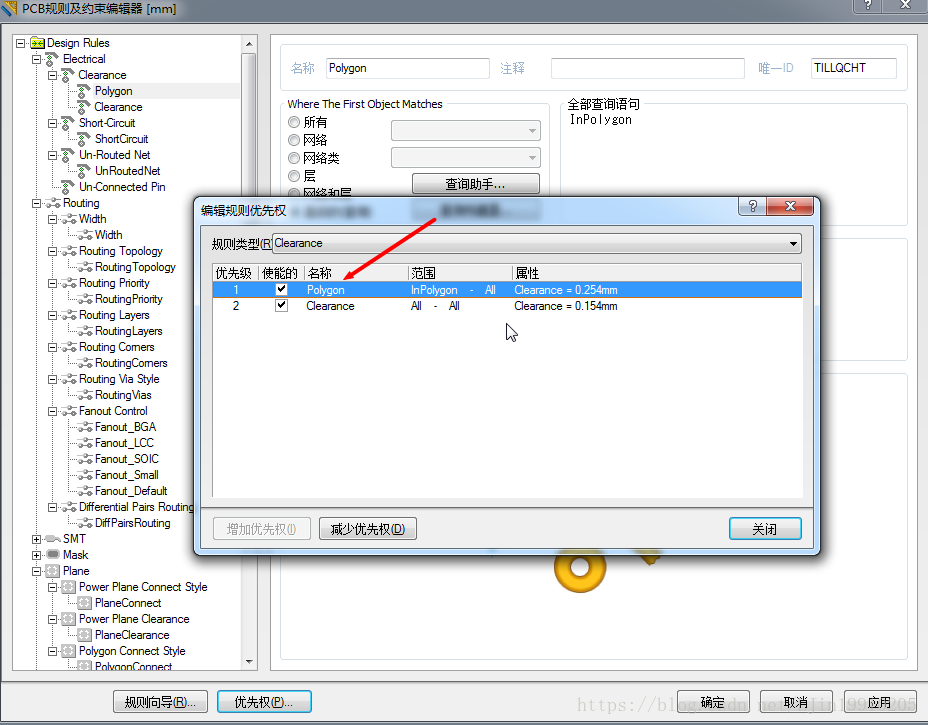Select the 网络类 radio option
This screenshot has height=725, width=928.
[294, 158]
